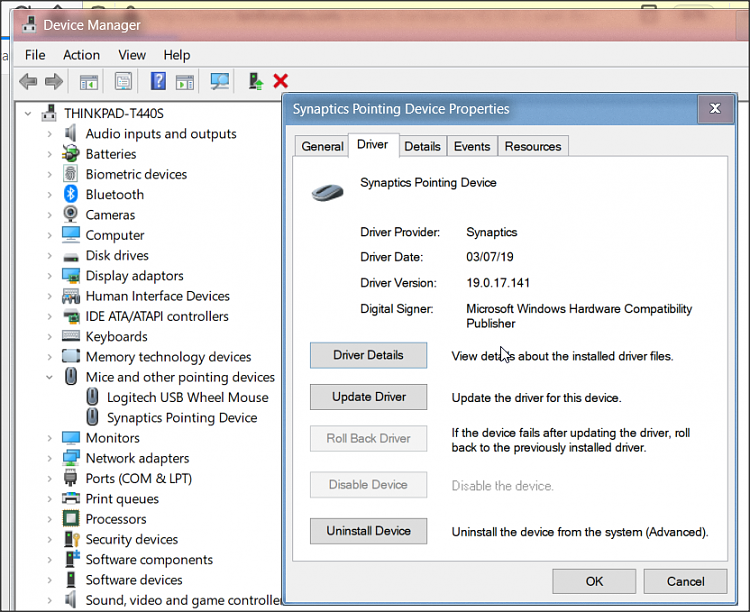Expand the IDE ATA/ATAPI controllers node
The width and height of the screenshot is (750, 612).
point(50,316)
